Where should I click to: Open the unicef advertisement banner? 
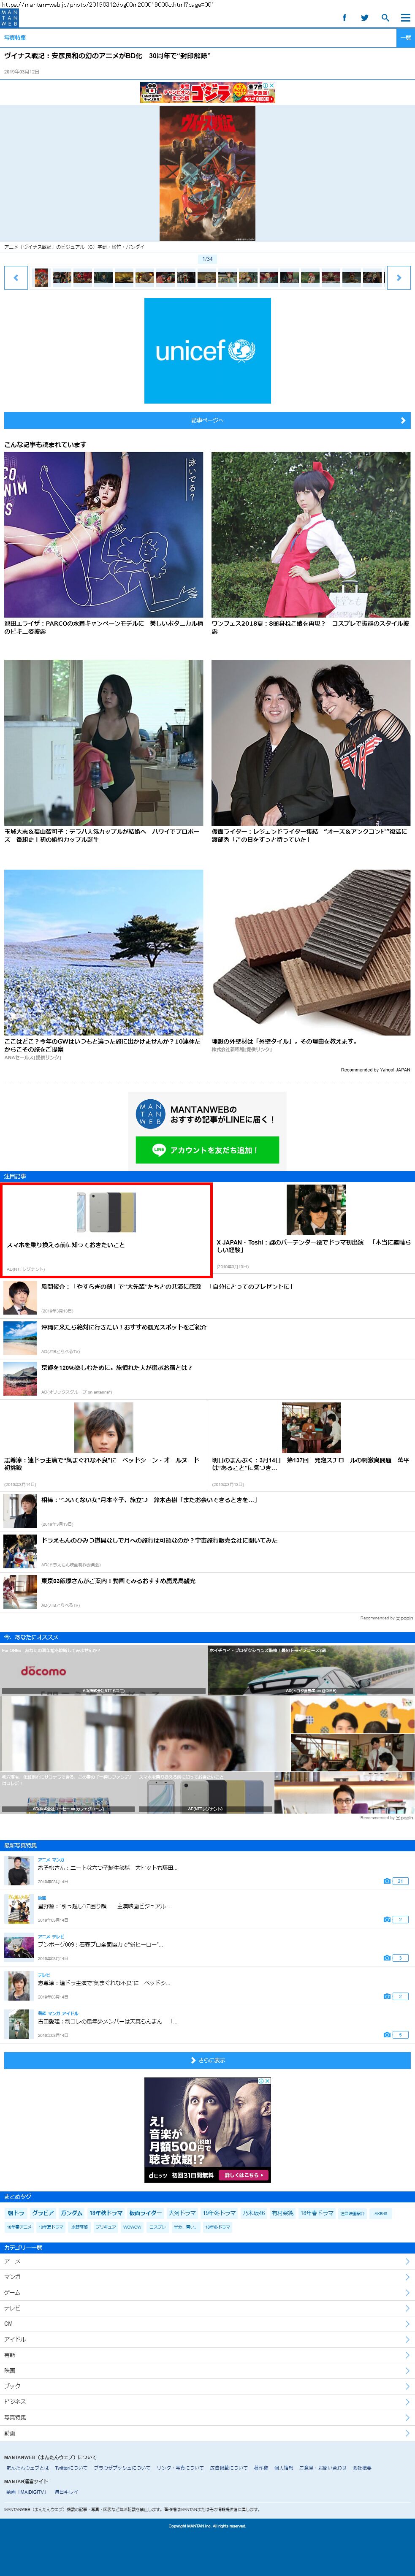[x=207, y=350]
